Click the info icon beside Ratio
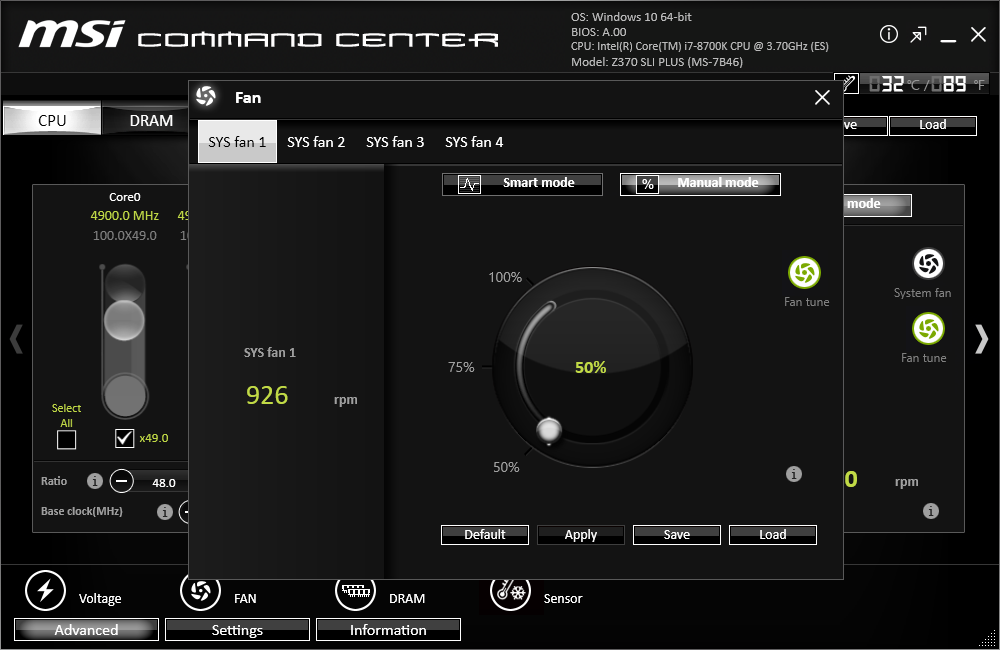 click(x=94, y=481)
